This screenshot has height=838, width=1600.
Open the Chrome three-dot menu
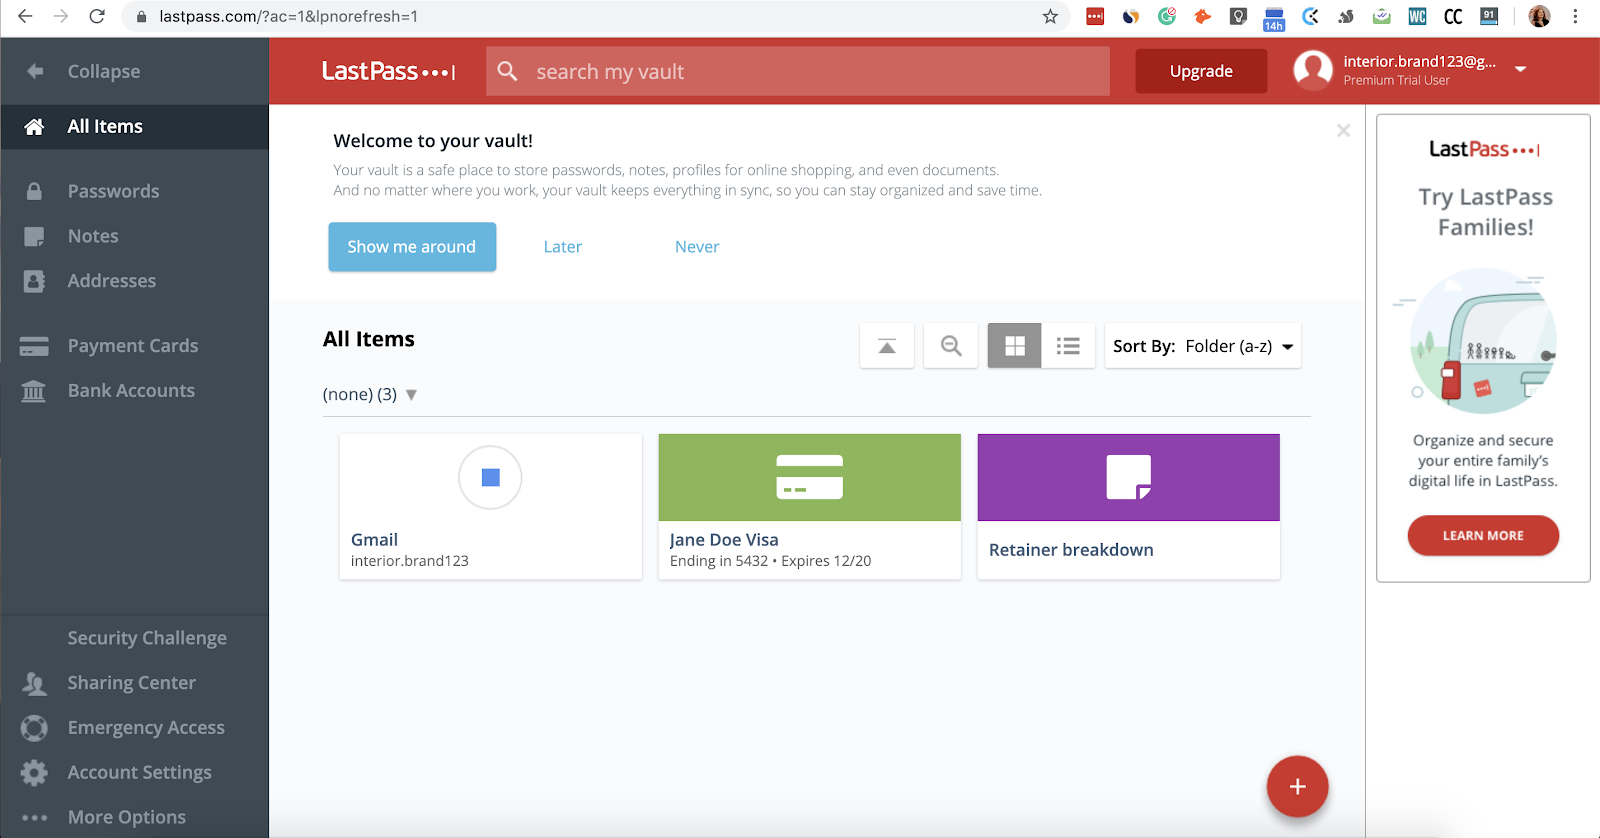[x=1576, y=16]
